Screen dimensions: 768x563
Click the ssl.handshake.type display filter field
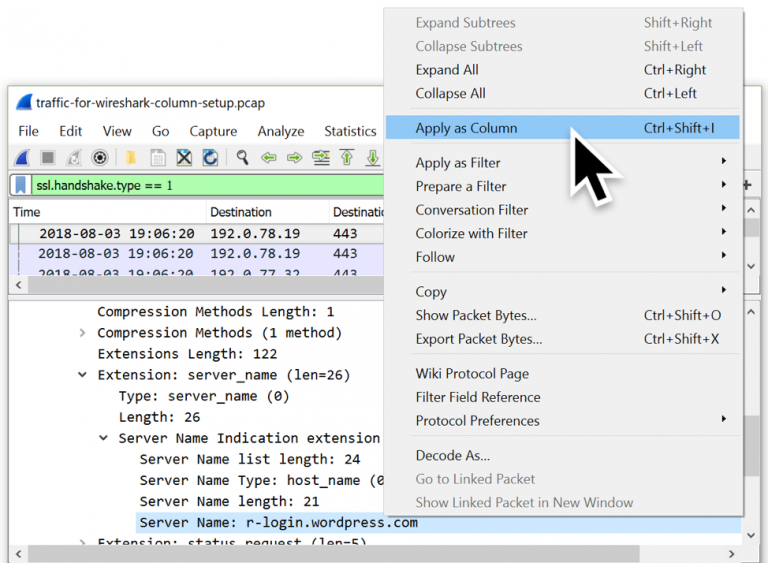click(x=200, y=186)
